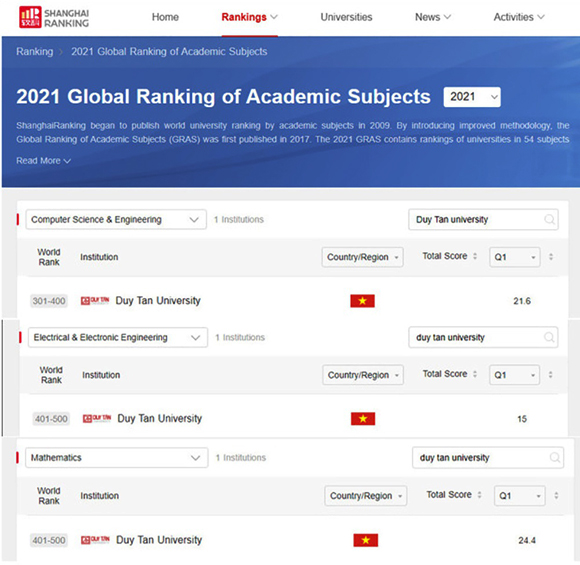Click Vietnam flag in Computer Science row
Screen dimensions: 580x565
tap(362, 301)
